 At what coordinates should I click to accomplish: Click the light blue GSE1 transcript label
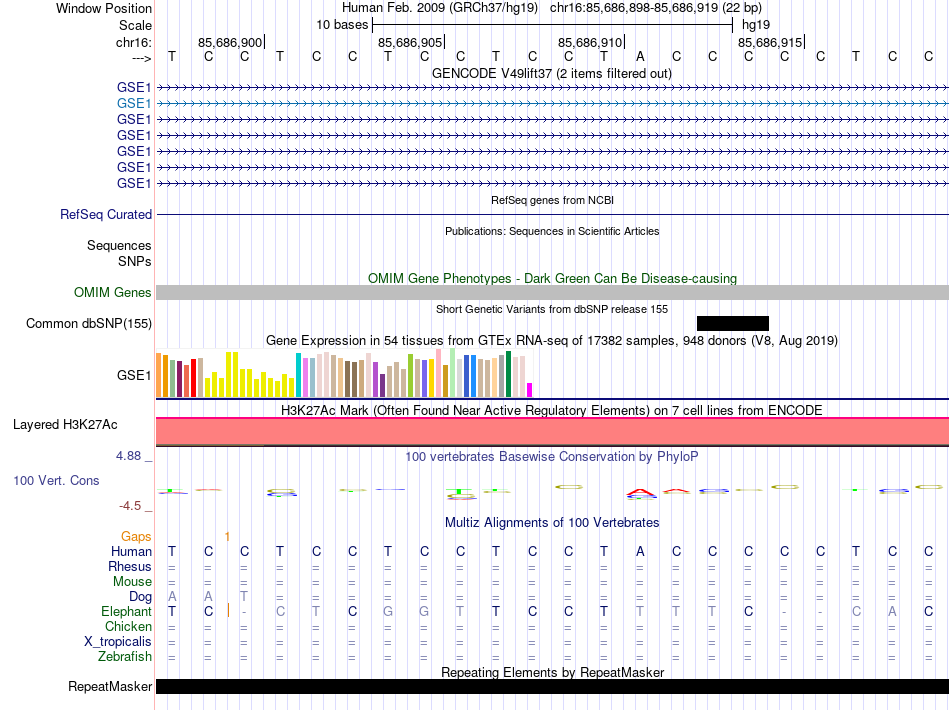(x=134, y=103)
